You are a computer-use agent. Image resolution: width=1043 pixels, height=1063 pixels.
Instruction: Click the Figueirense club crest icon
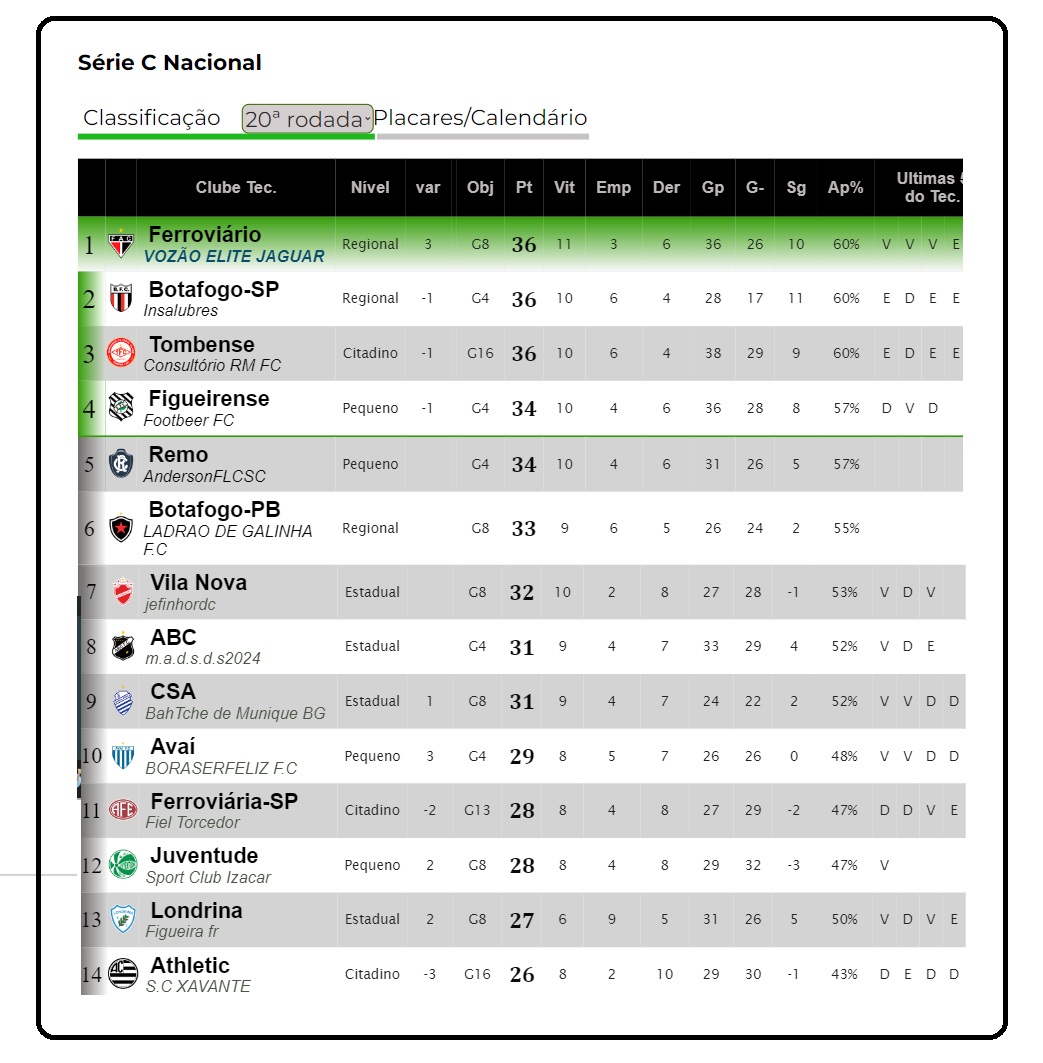(x=121, y=408)
